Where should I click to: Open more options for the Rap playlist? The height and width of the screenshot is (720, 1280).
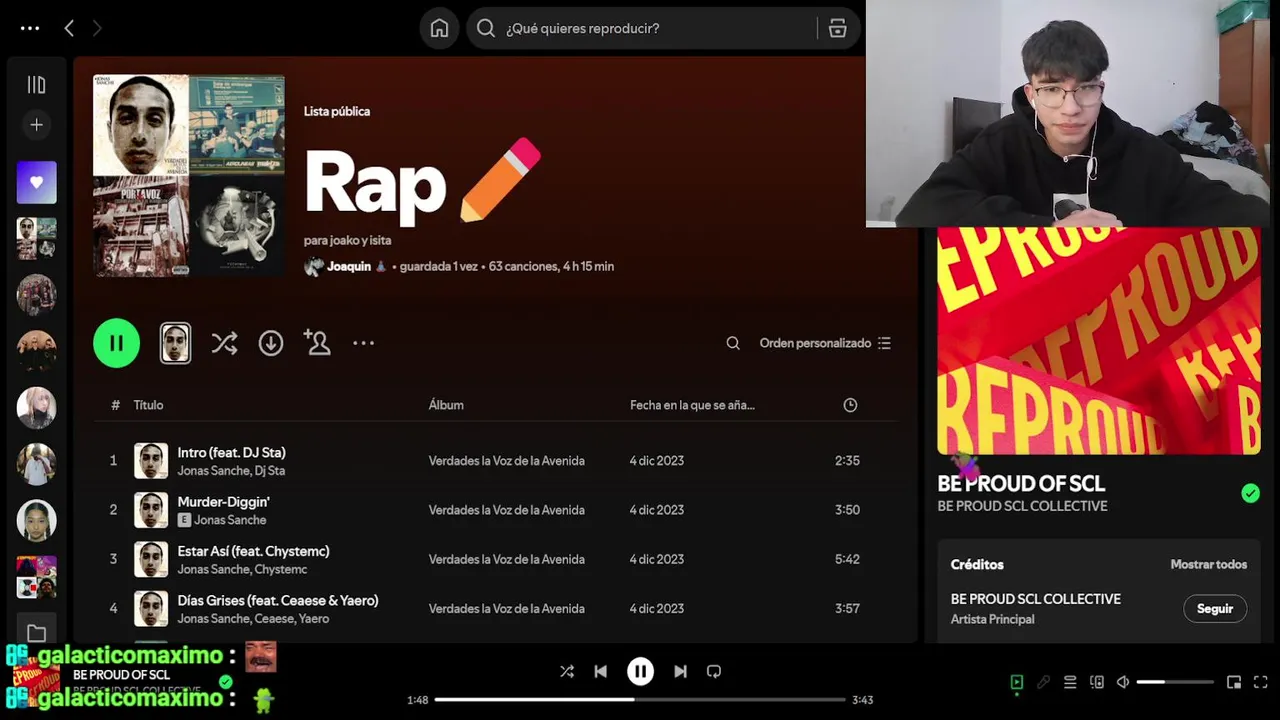pyautogui.click(x=363, y=343)
